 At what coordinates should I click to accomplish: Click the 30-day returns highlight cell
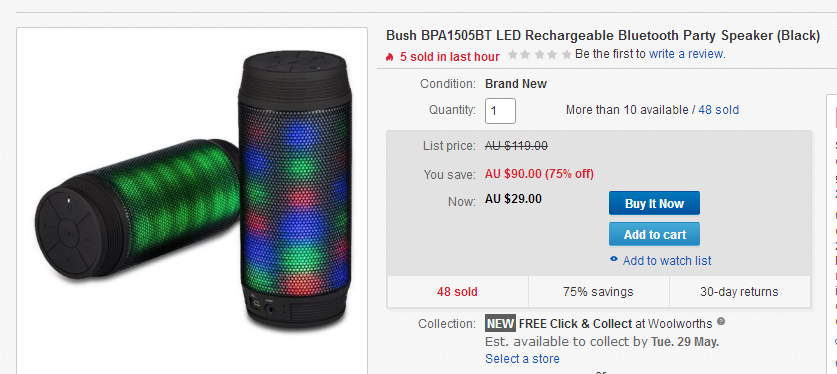[x=739, y=292]
